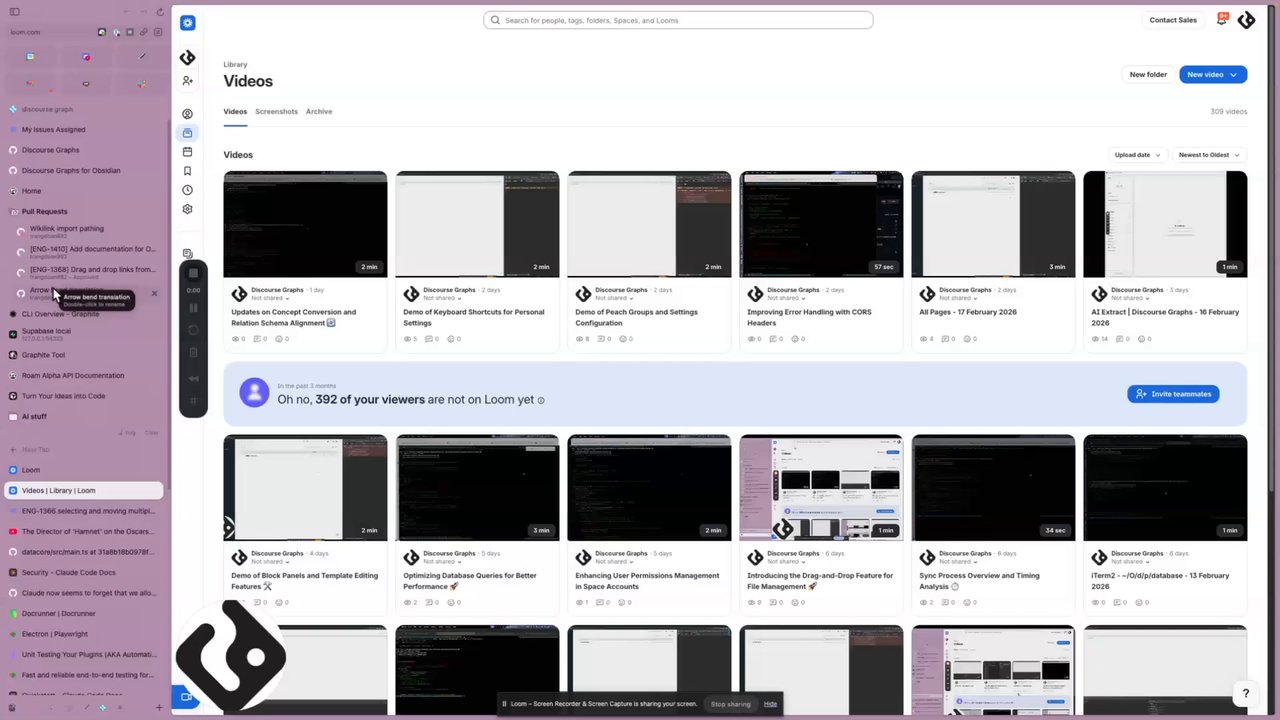Open the 57 sec Improving Error Handling thumbnail
1280x720 pixels.
[x=821, y=224]
